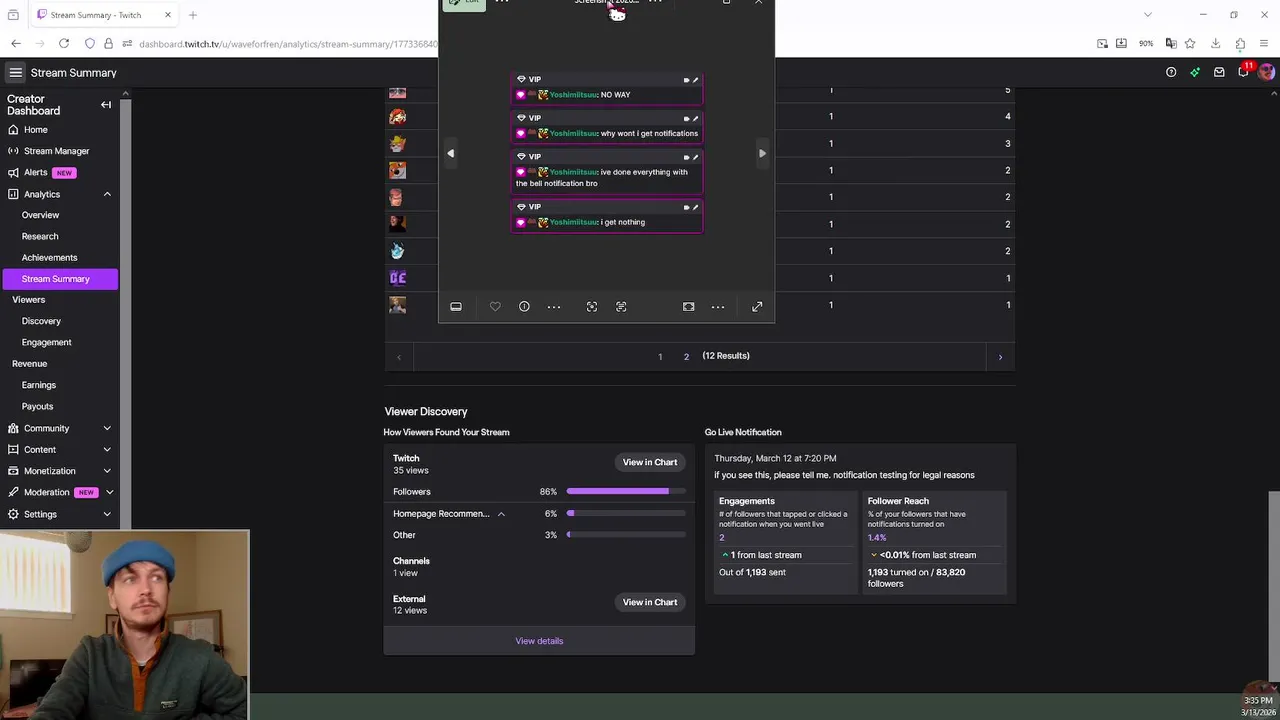This screenshot has height=720, width=1280.
Task: Open Discovery under Viewers
Action: click(41, 321)
